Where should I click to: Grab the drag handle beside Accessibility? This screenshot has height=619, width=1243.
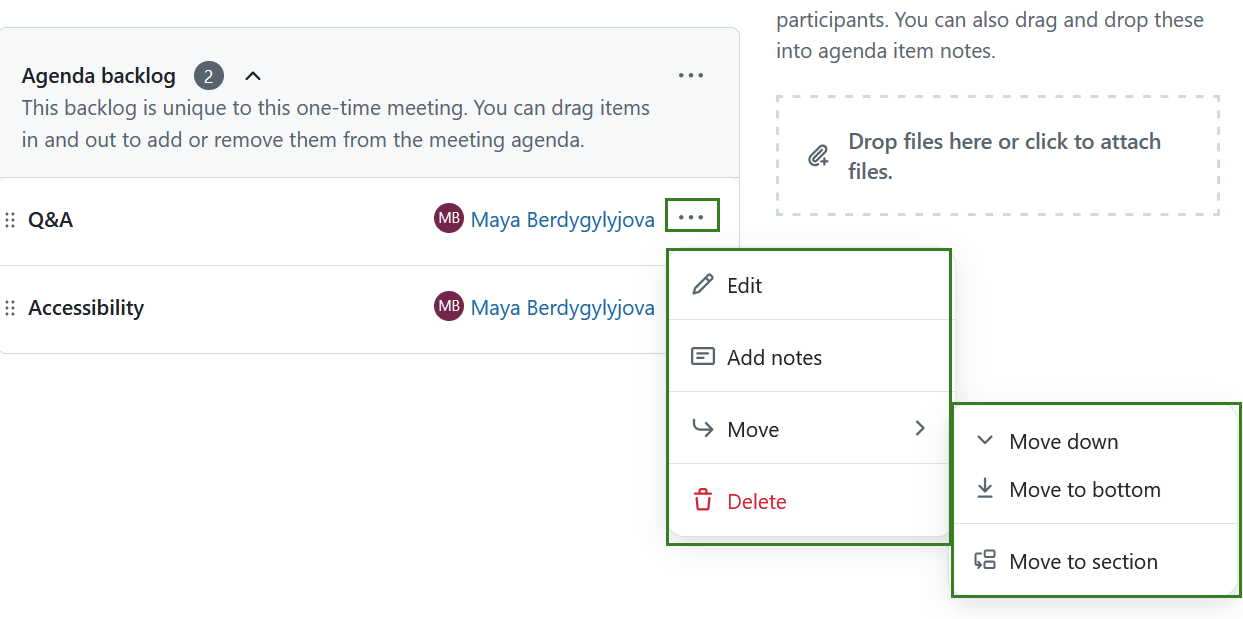click(11, 307)
